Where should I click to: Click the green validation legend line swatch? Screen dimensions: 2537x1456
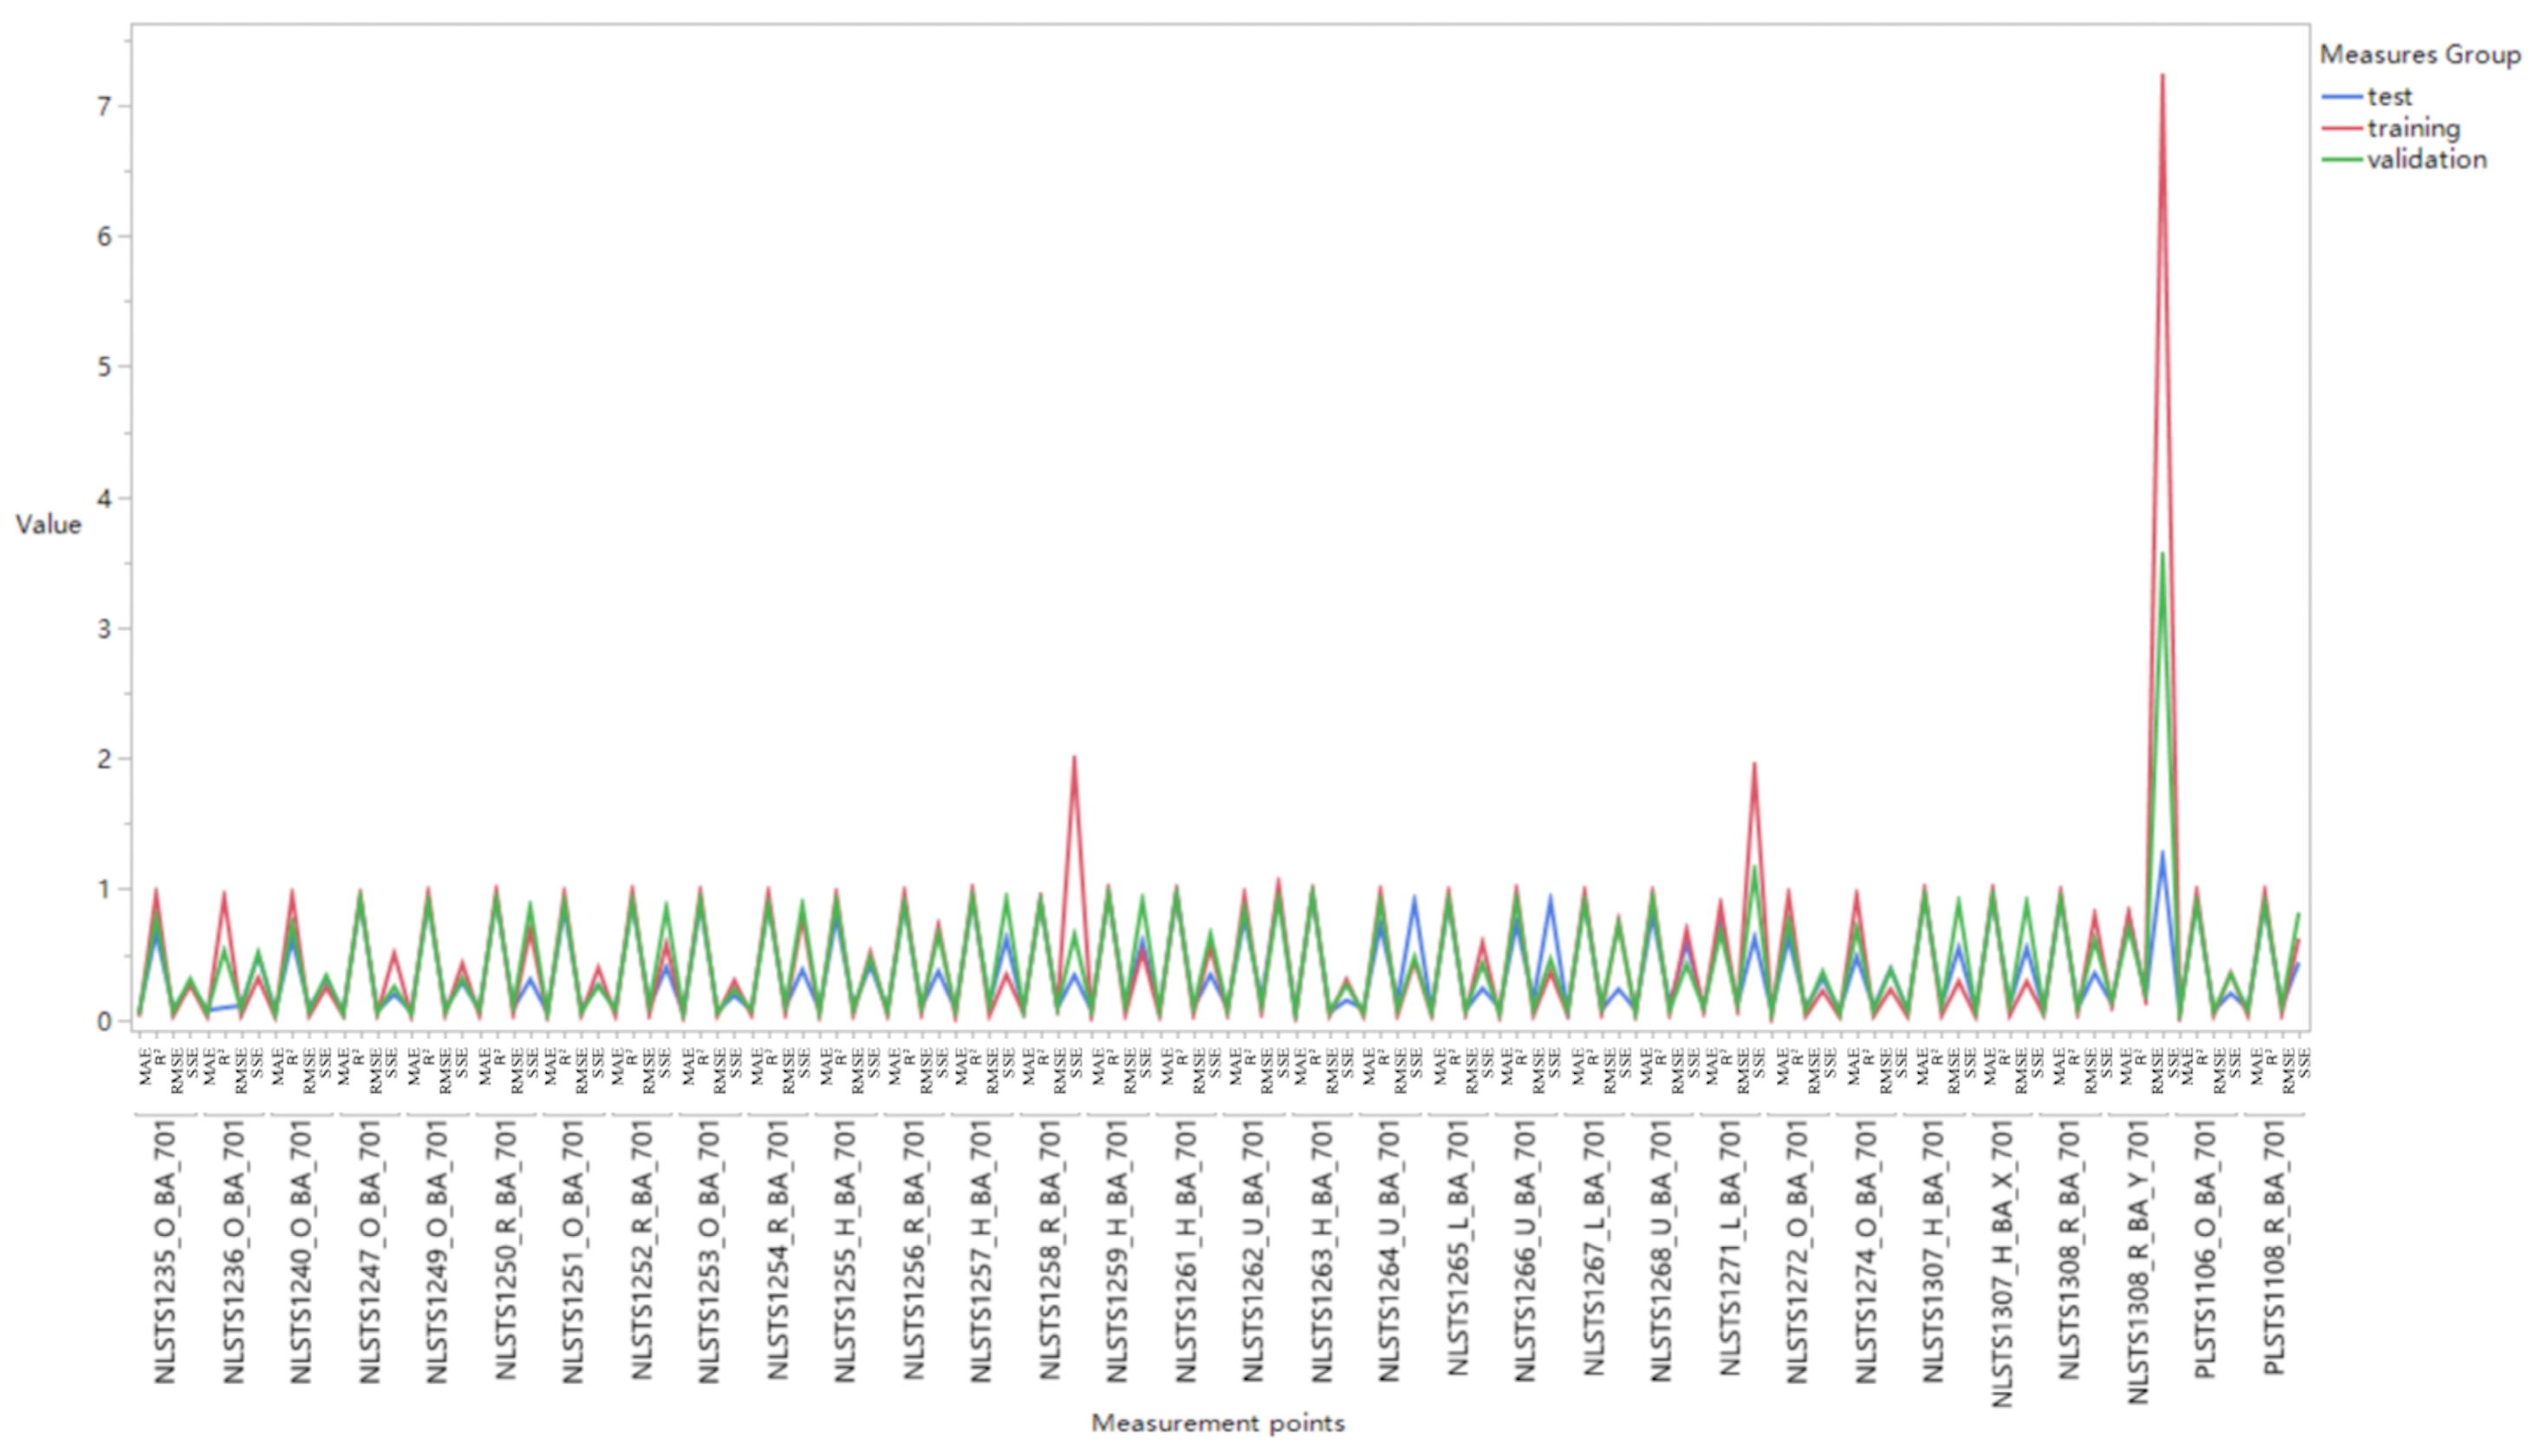[2341, 160]
